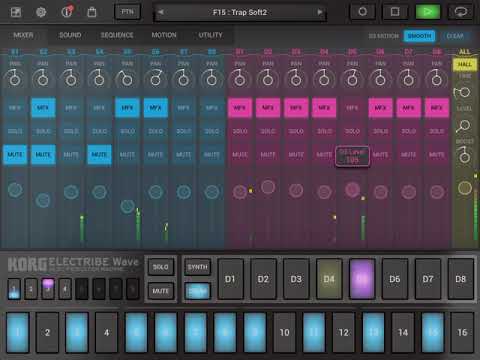Screen dimensions: 480x360
Task: Click the S5 level fader knob
Action: (127, 206)
